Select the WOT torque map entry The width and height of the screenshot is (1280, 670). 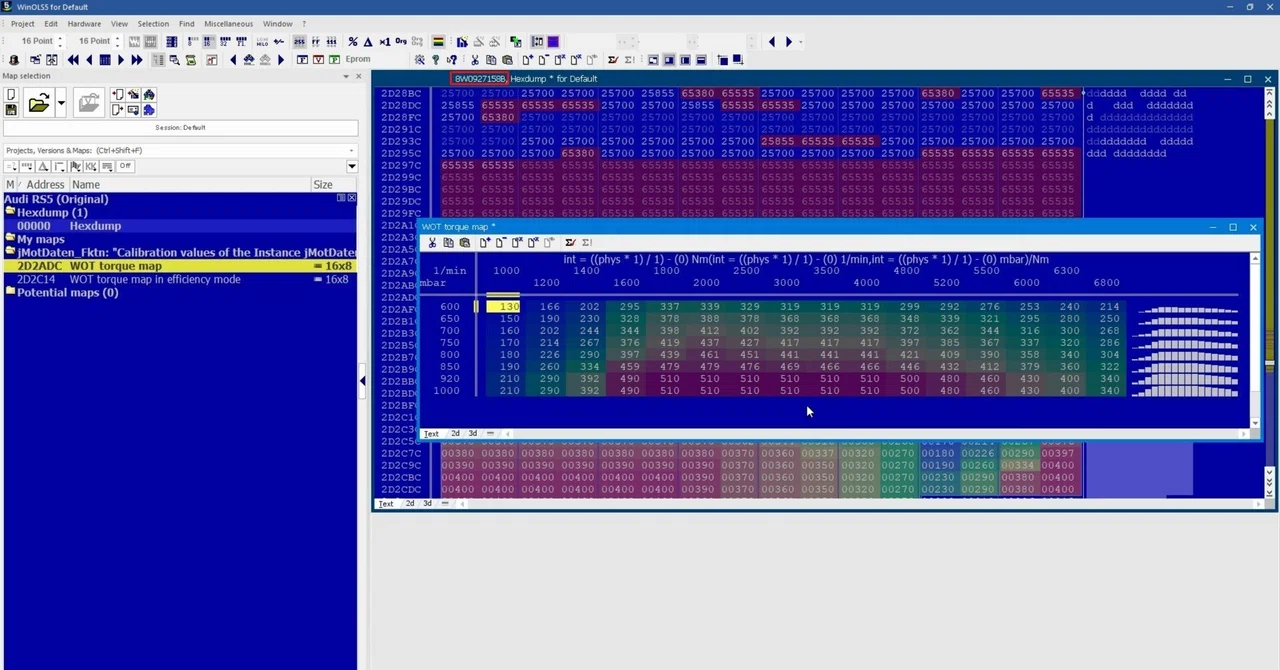pos(180,266)
